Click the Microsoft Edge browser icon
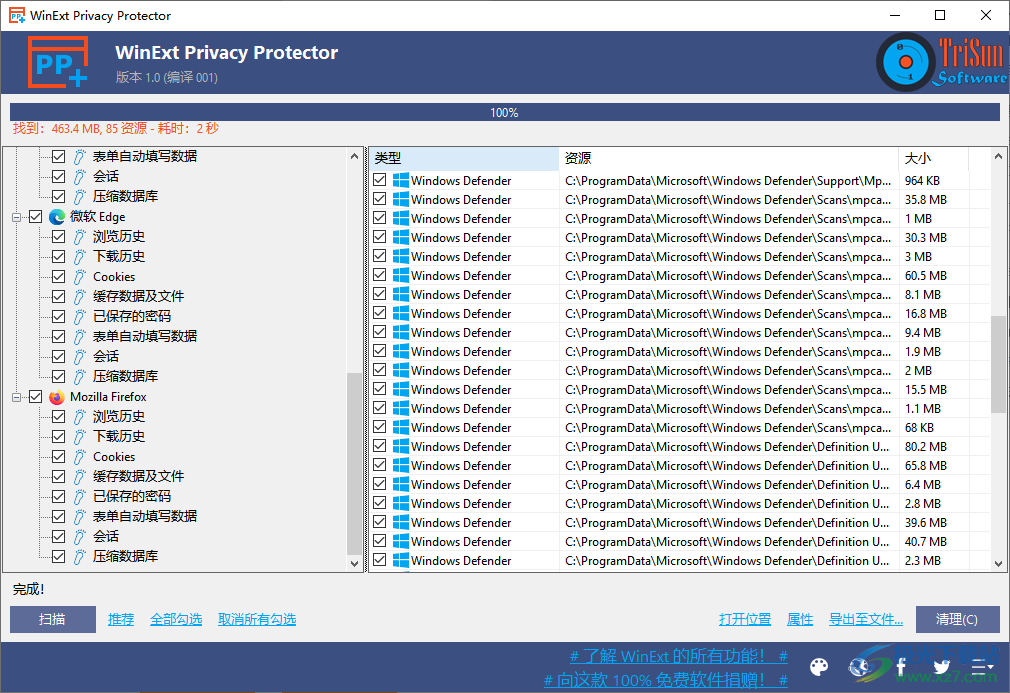 click(x=57, y=217)
